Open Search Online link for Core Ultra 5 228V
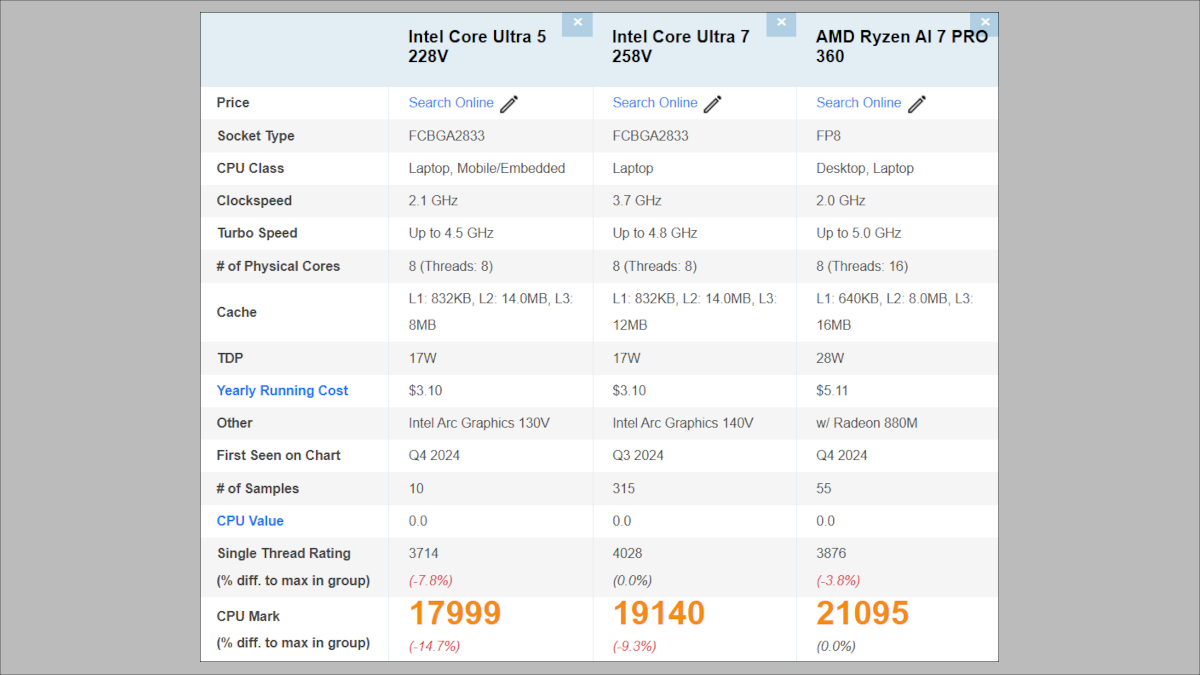1200x675 pixels. (x=451, y=103)
